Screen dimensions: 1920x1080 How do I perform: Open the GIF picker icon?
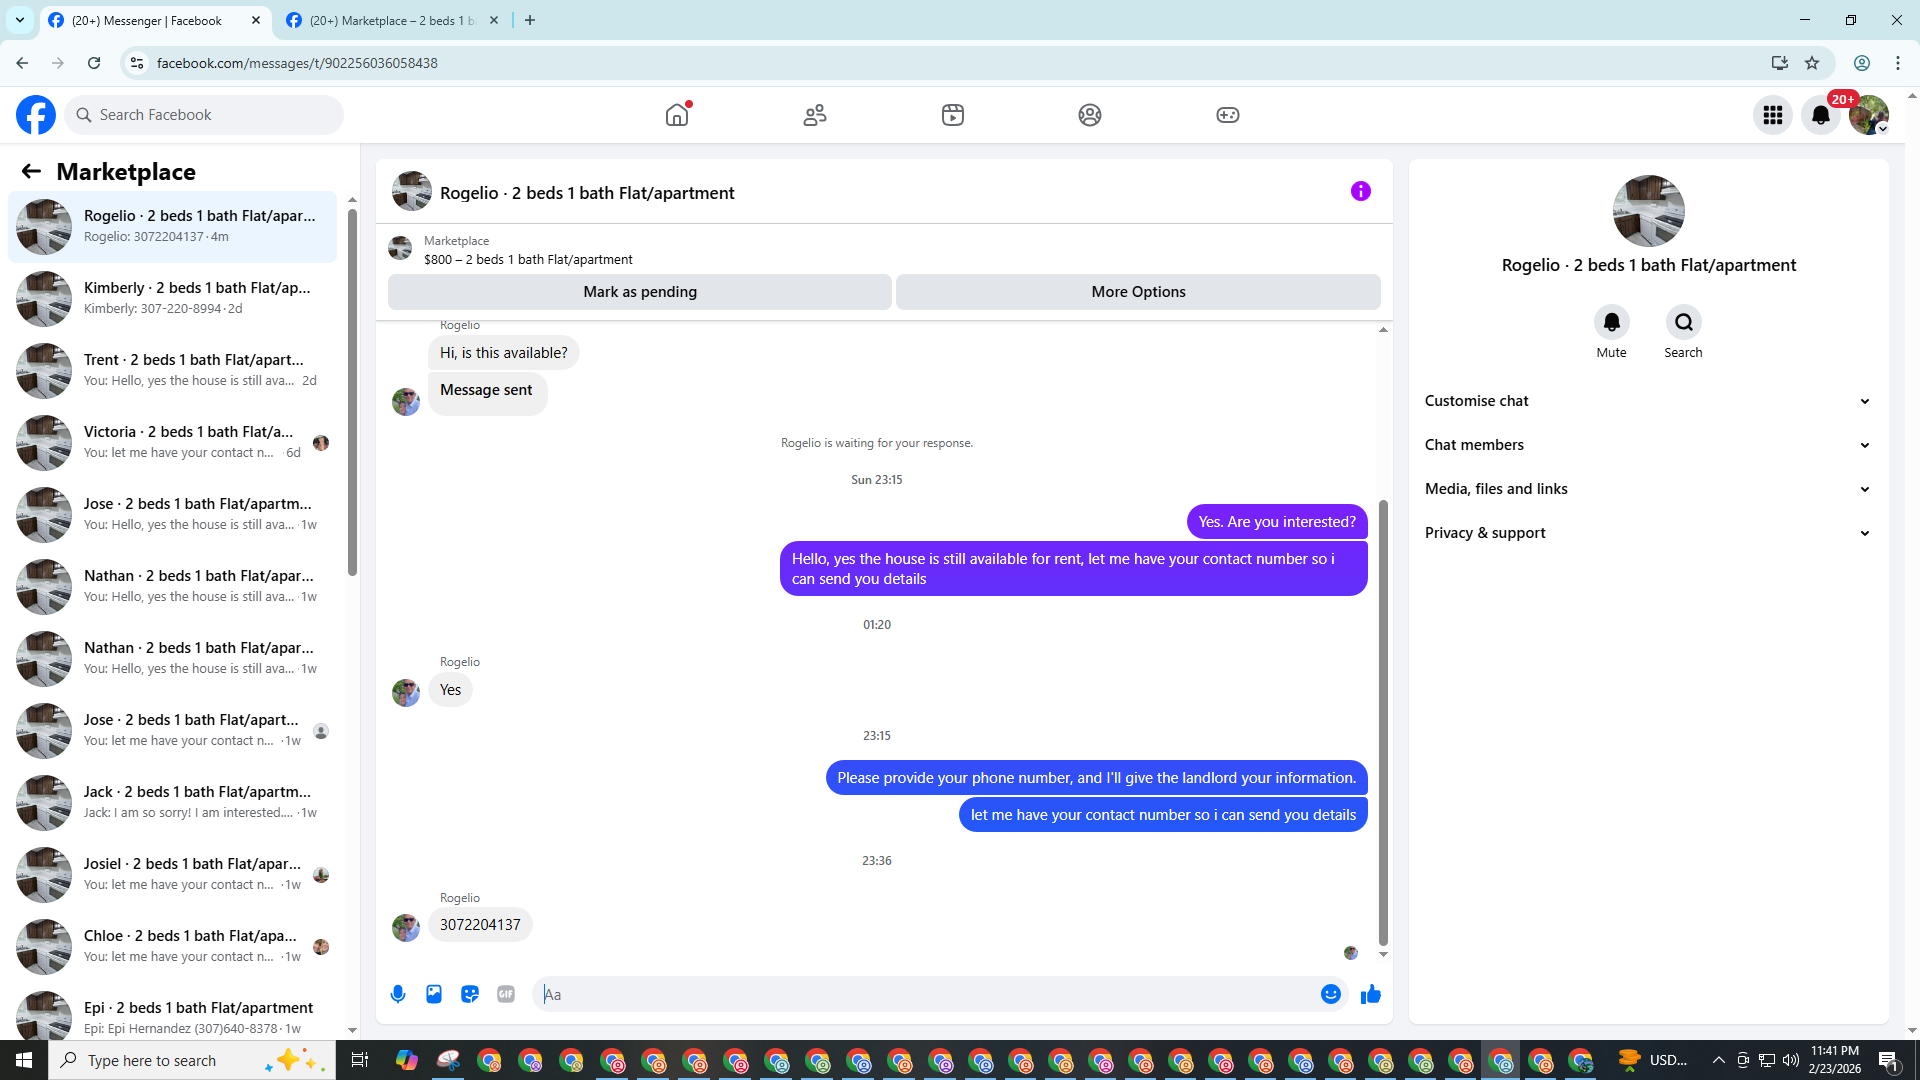pyautogui.click(x=506, y=994)
